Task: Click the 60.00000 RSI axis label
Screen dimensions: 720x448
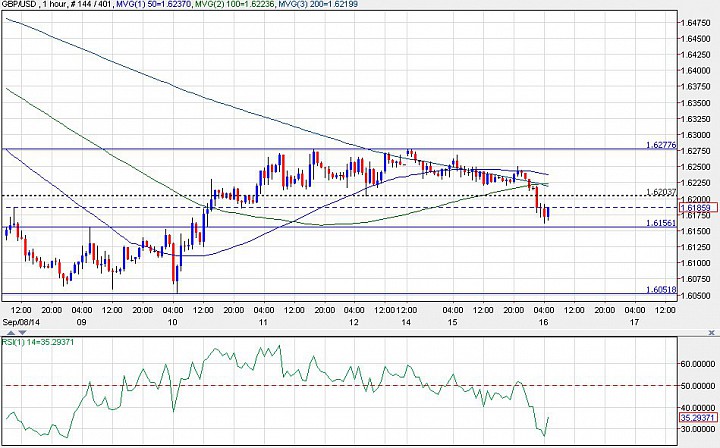Action: (x=698, y=364)
